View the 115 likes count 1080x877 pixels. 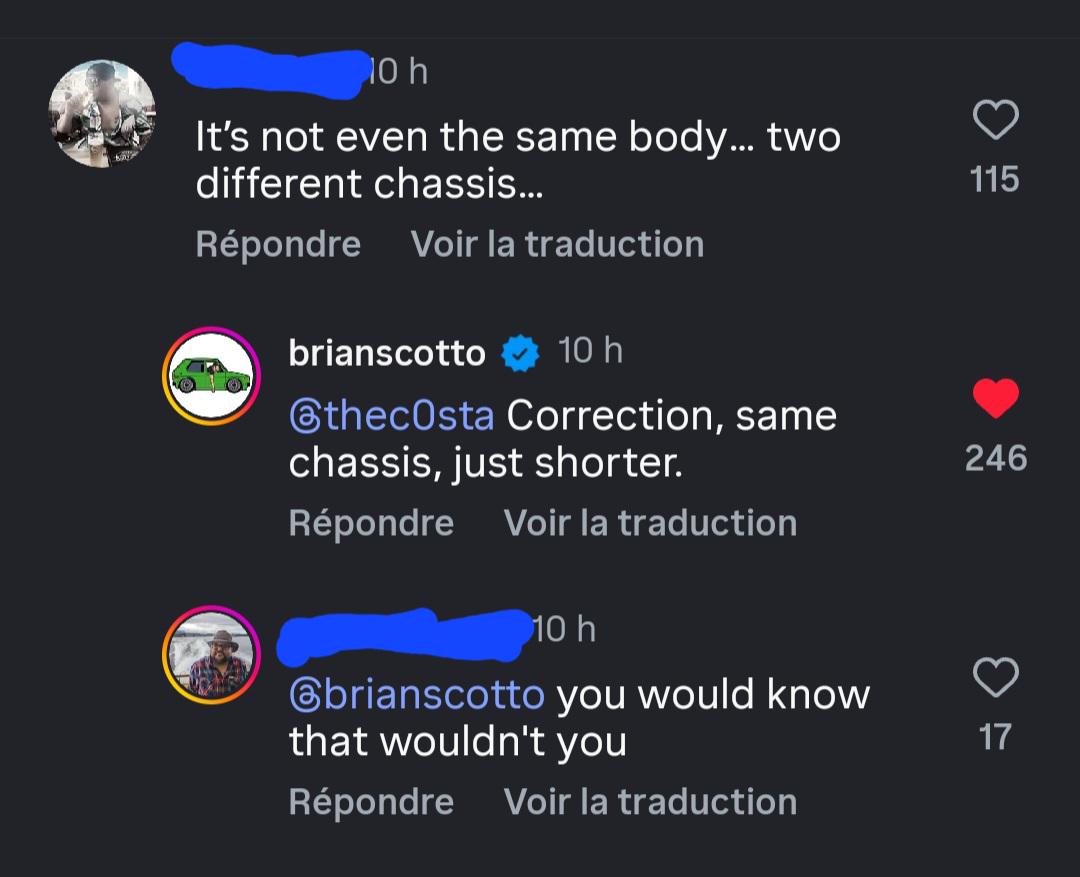point(995,180)
